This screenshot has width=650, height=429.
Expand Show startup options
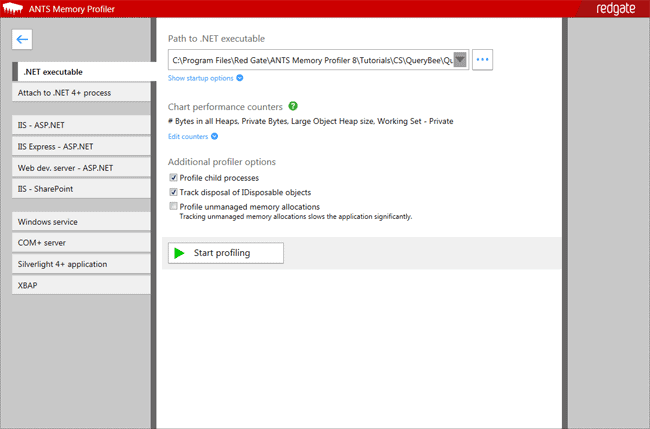tap(205, 77)
